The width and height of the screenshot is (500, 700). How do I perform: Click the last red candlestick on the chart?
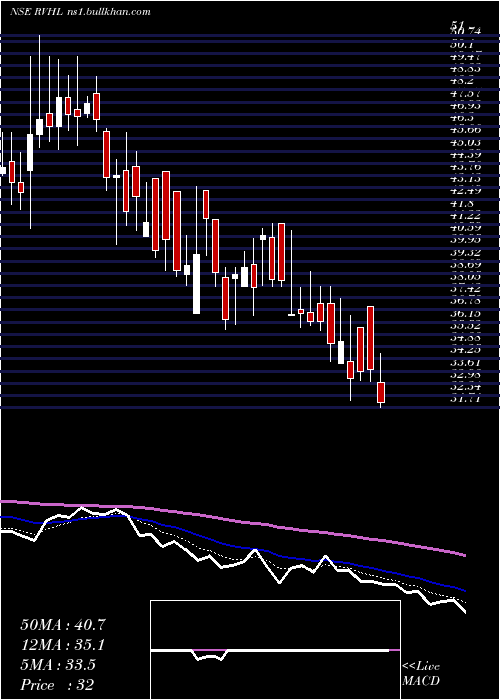(381, 392)
